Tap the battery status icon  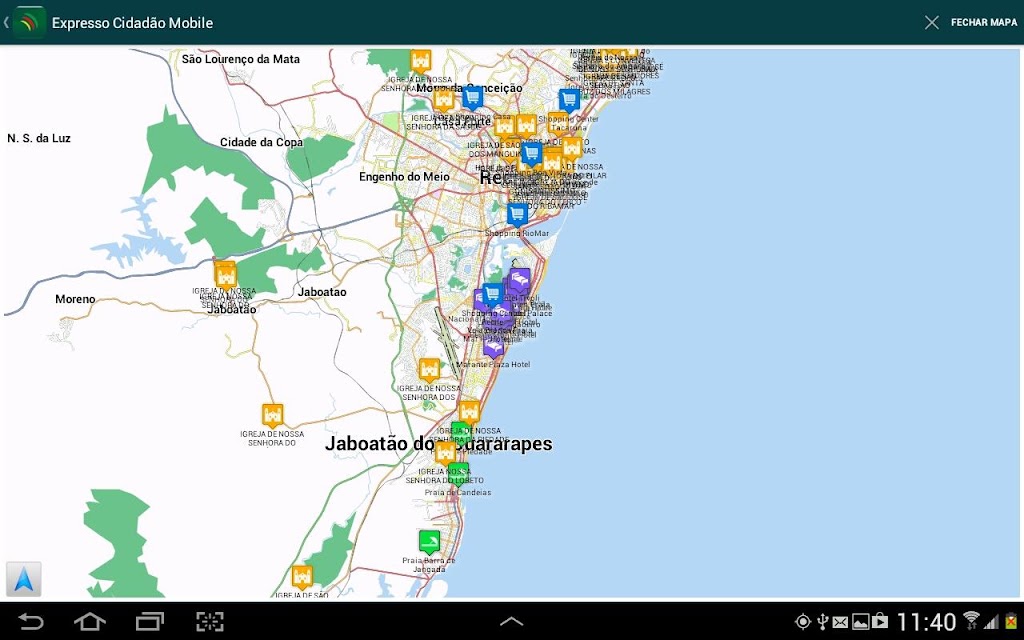(1011, 621)
